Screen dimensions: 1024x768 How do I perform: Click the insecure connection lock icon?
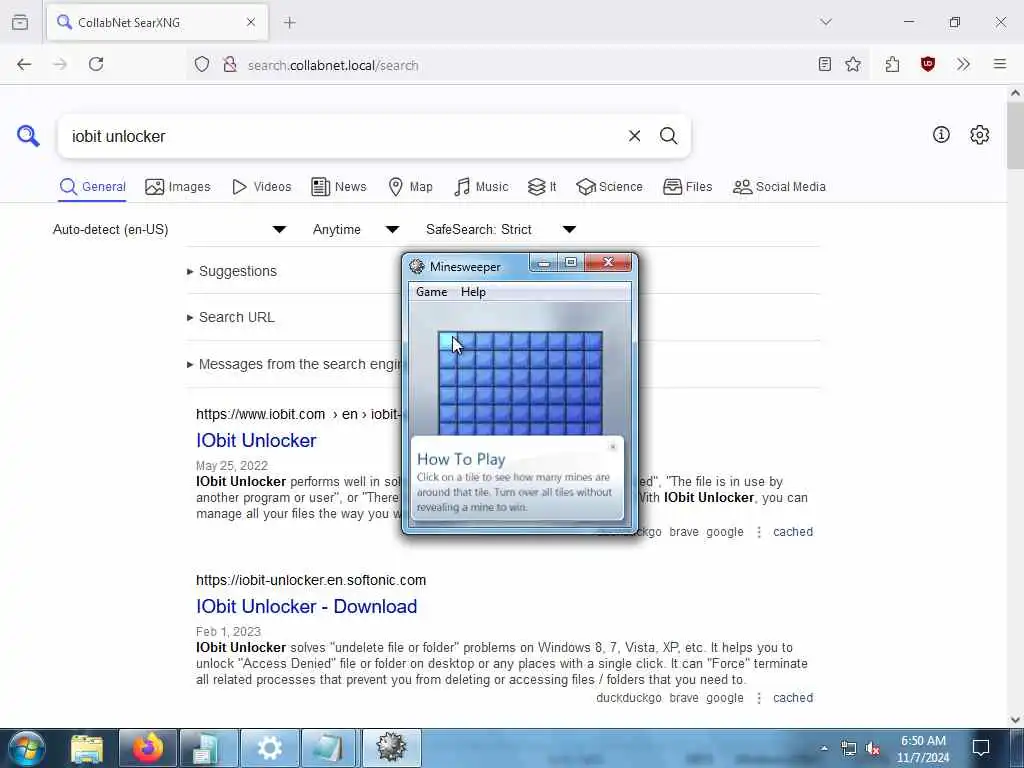(x=229, y=65)
